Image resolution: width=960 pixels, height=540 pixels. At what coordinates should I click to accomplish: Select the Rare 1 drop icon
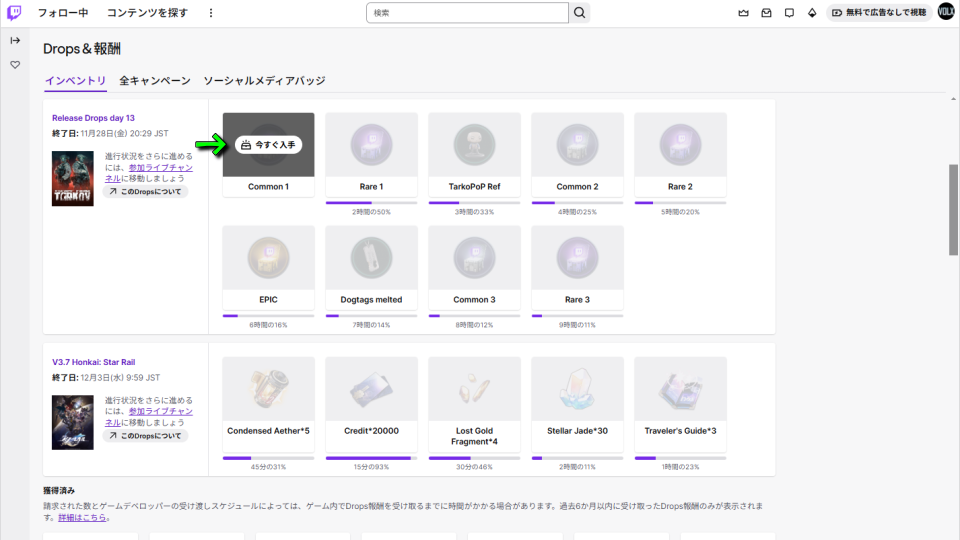[372, 145]
